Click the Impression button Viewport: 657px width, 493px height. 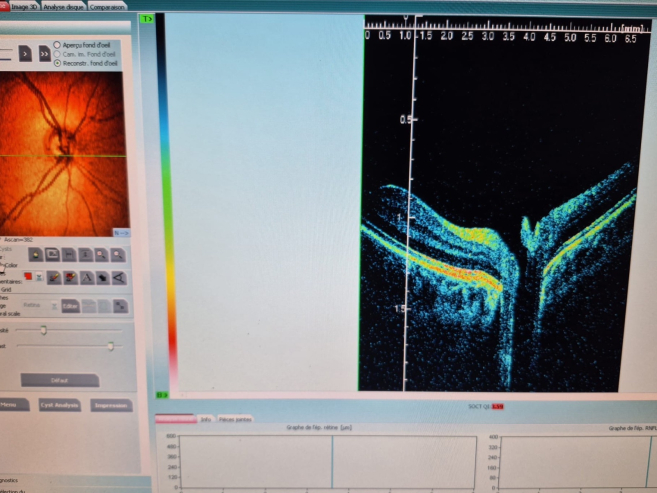[x=111, y=405]
